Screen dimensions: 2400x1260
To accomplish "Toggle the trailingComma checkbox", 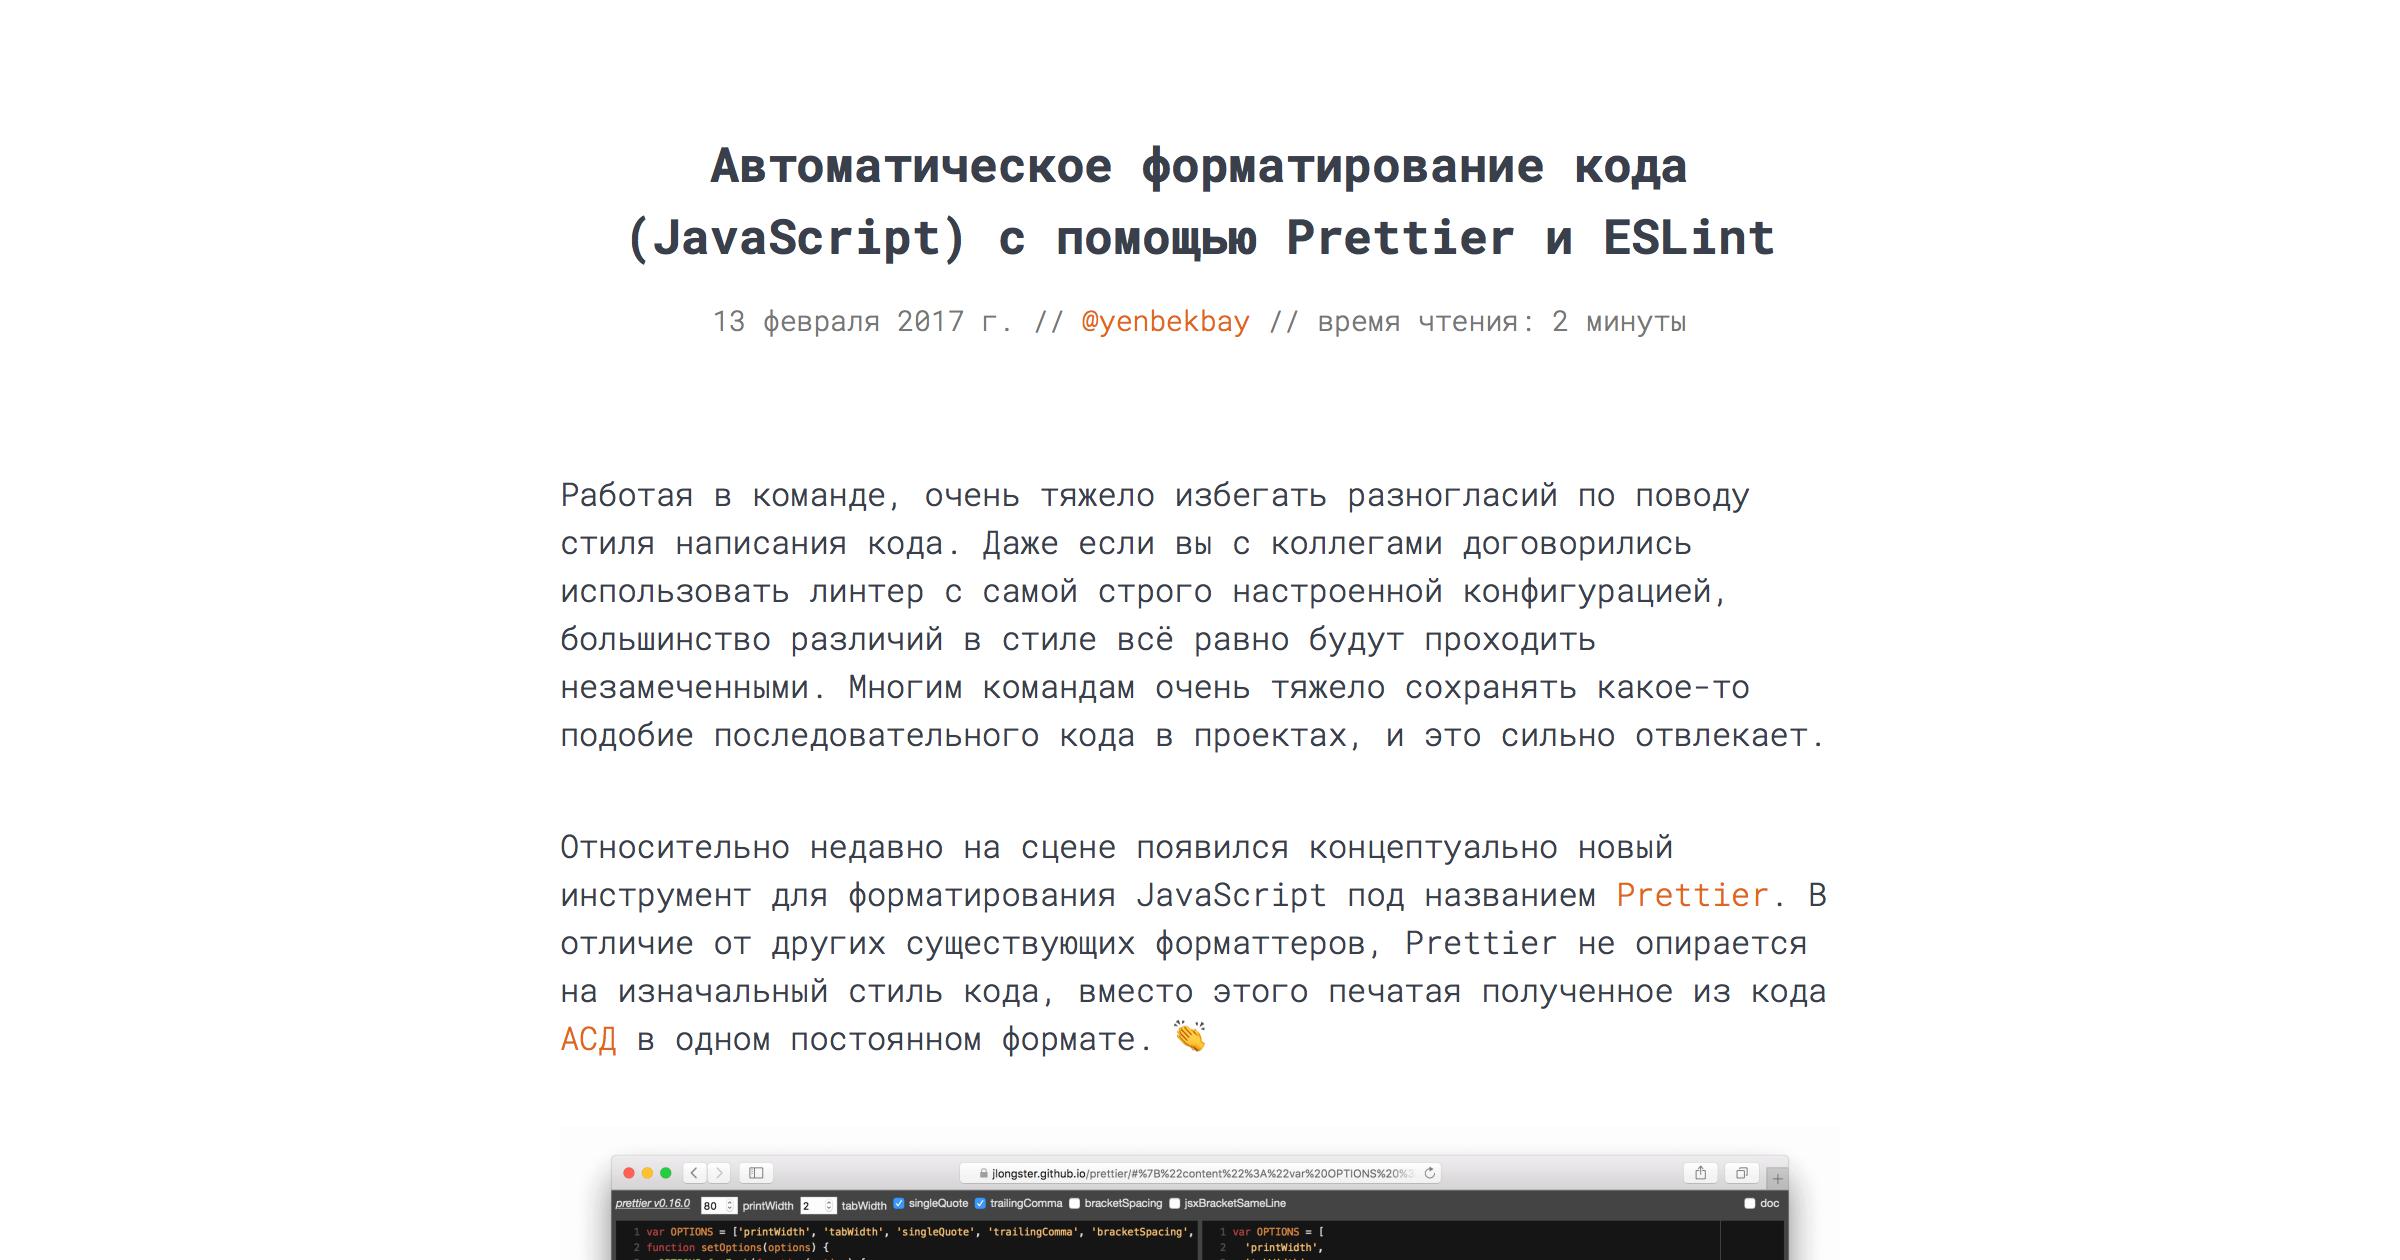I will 980,1204.
